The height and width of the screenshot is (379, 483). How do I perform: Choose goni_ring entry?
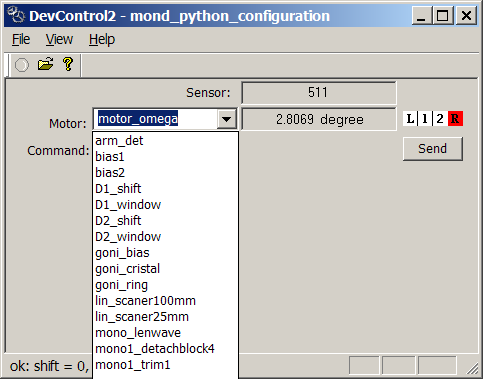pyautogui.click(x=165, y=285)
